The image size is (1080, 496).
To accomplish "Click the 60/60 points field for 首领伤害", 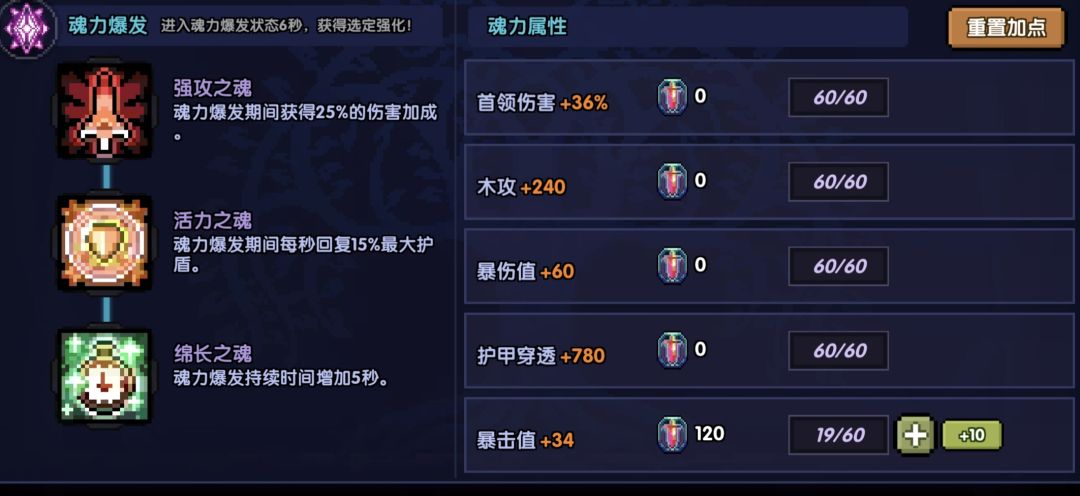I will [839, 98].
